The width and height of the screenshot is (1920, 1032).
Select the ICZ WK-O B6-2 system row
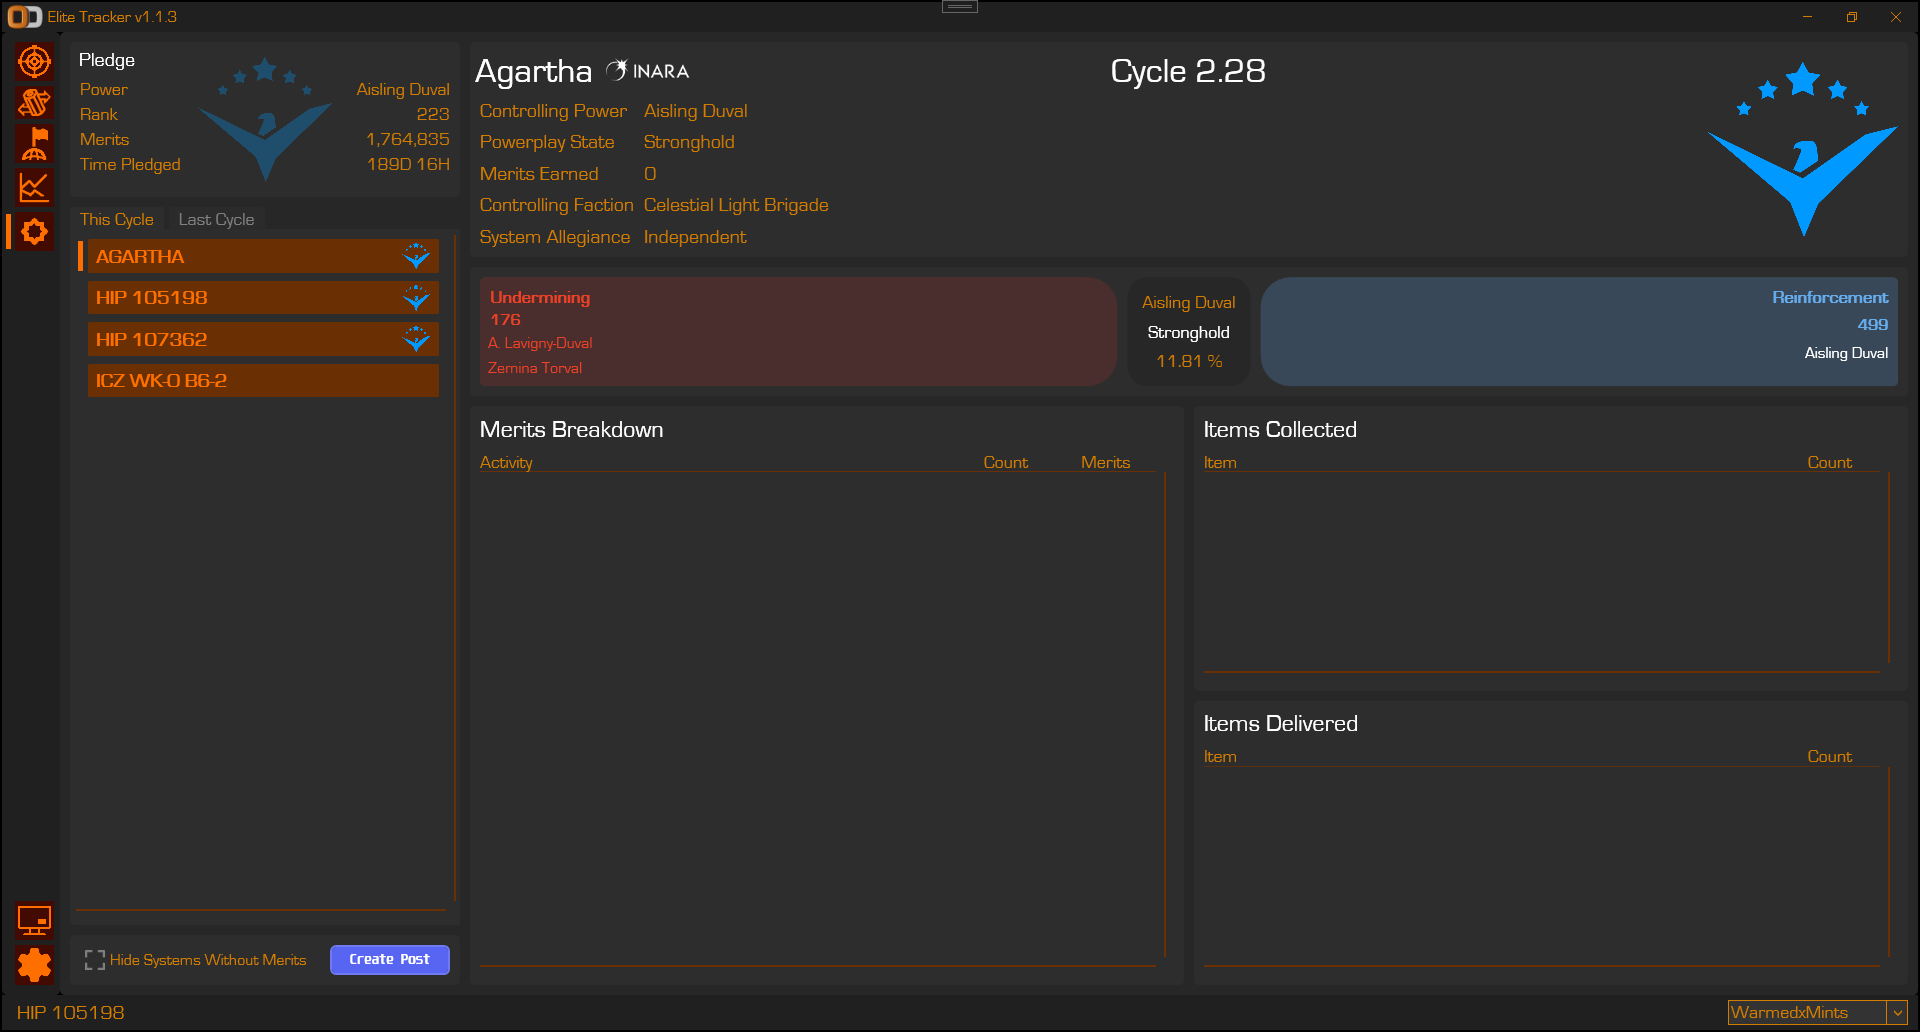[263, 380]
